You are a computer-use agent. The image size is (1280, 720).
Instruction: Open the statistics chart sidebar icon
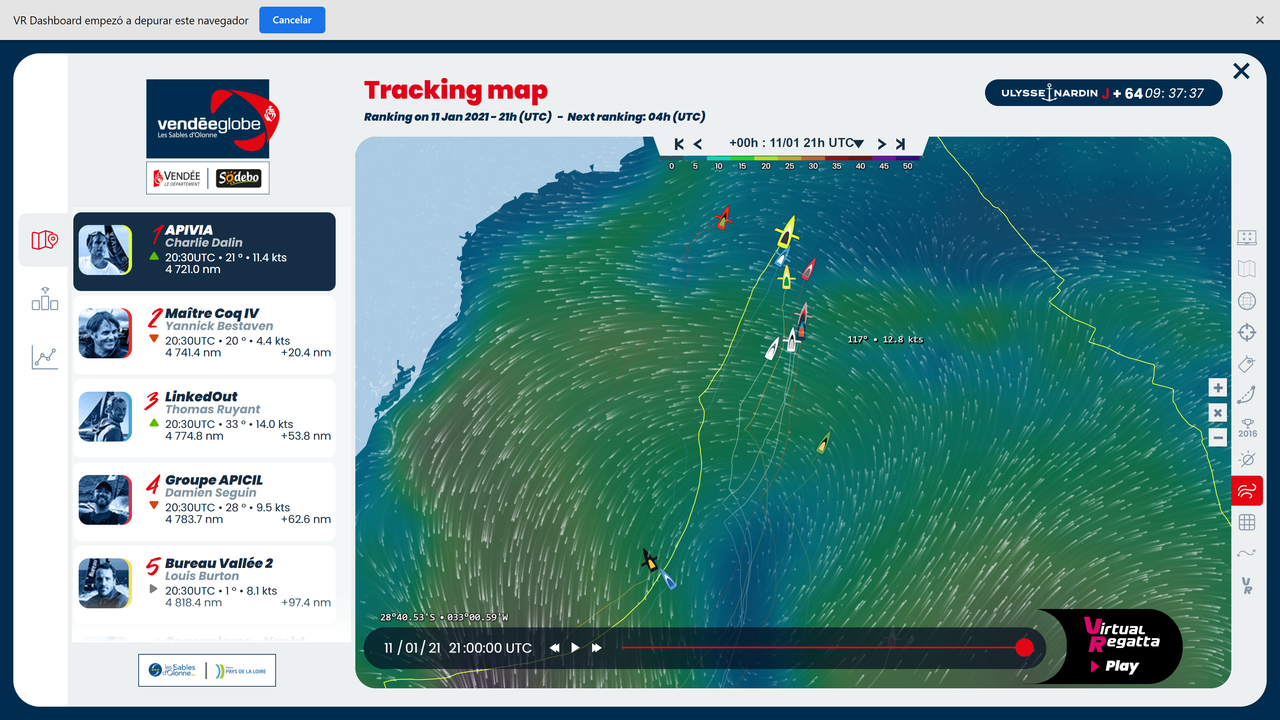click(x=45, y=357)
